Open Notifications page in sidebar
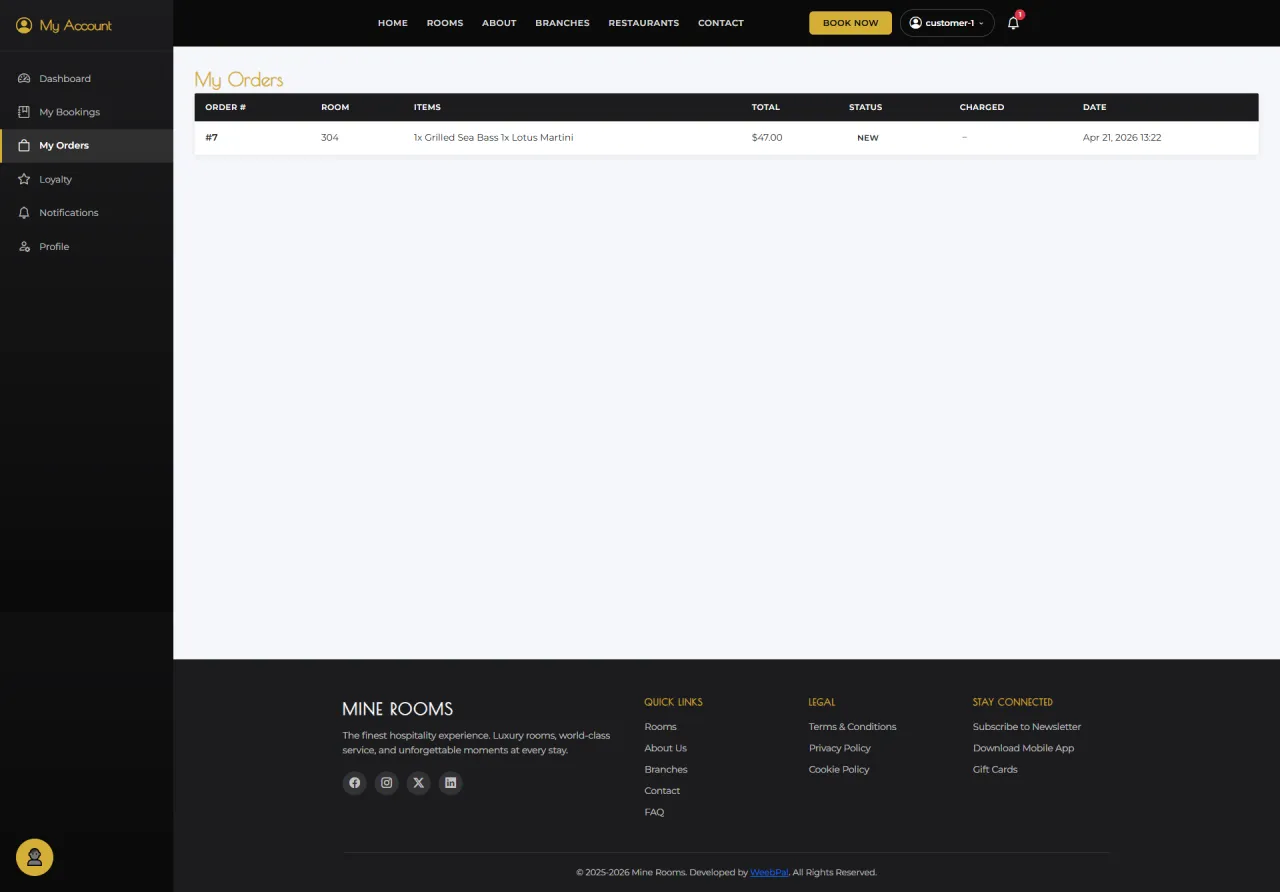 86,213
